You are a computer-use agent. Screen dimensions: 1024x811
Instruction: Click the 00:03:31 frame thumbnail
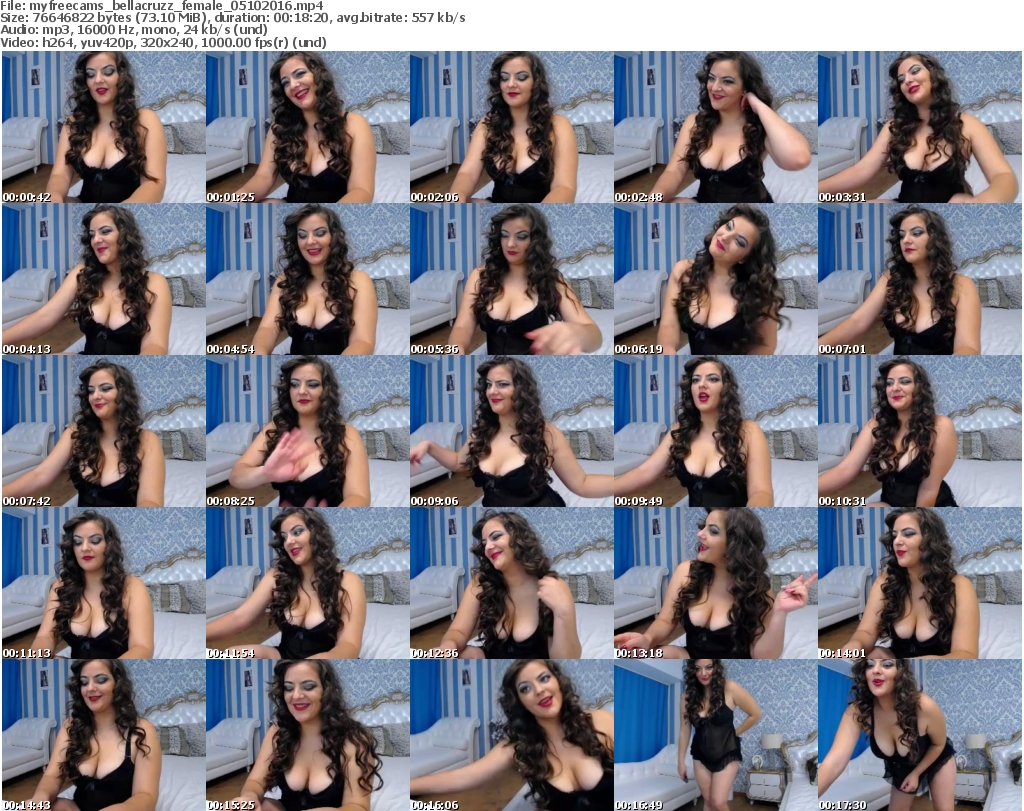919,127
